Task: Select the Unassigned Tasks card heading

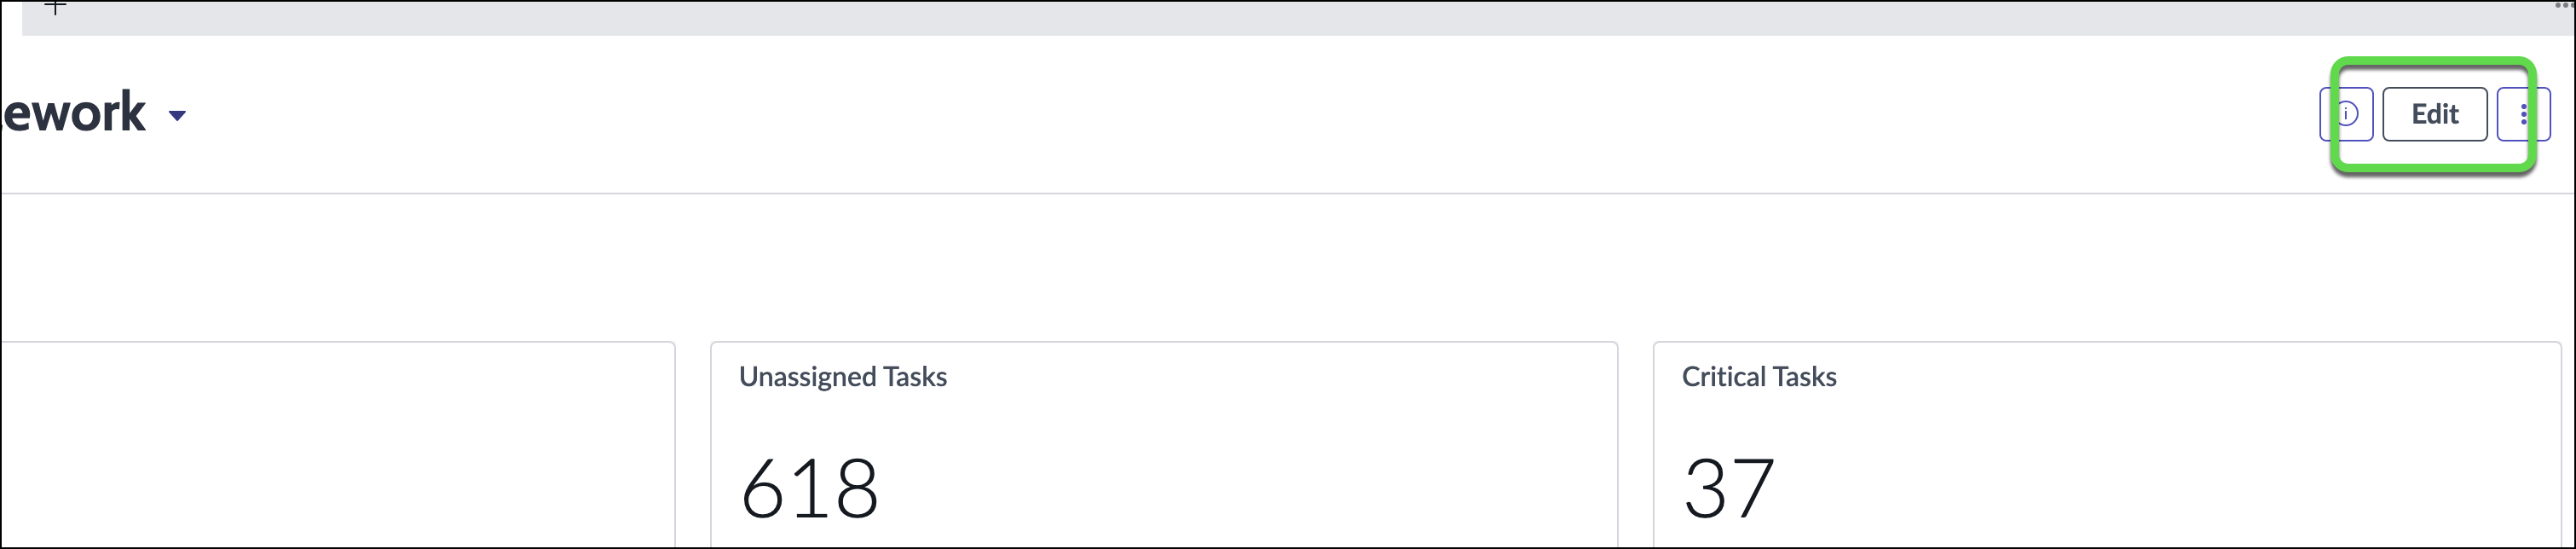Action: coord(842,377)
